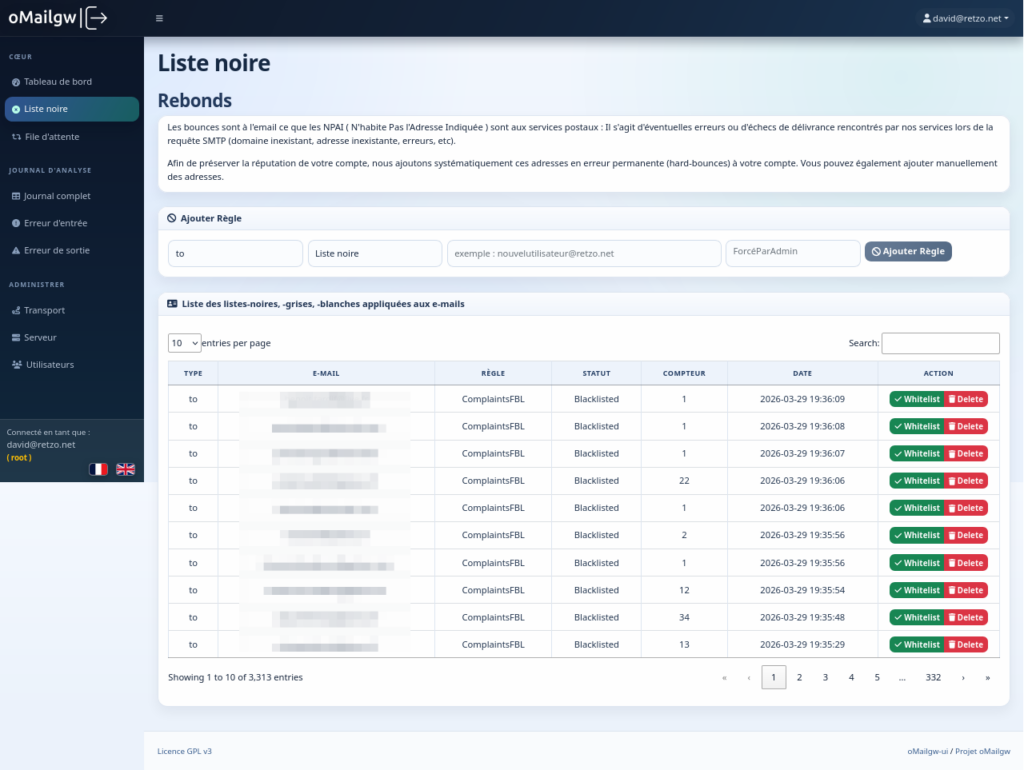Switch language with the UK flag
1024x770 pixels.
(x=126, y=469)
